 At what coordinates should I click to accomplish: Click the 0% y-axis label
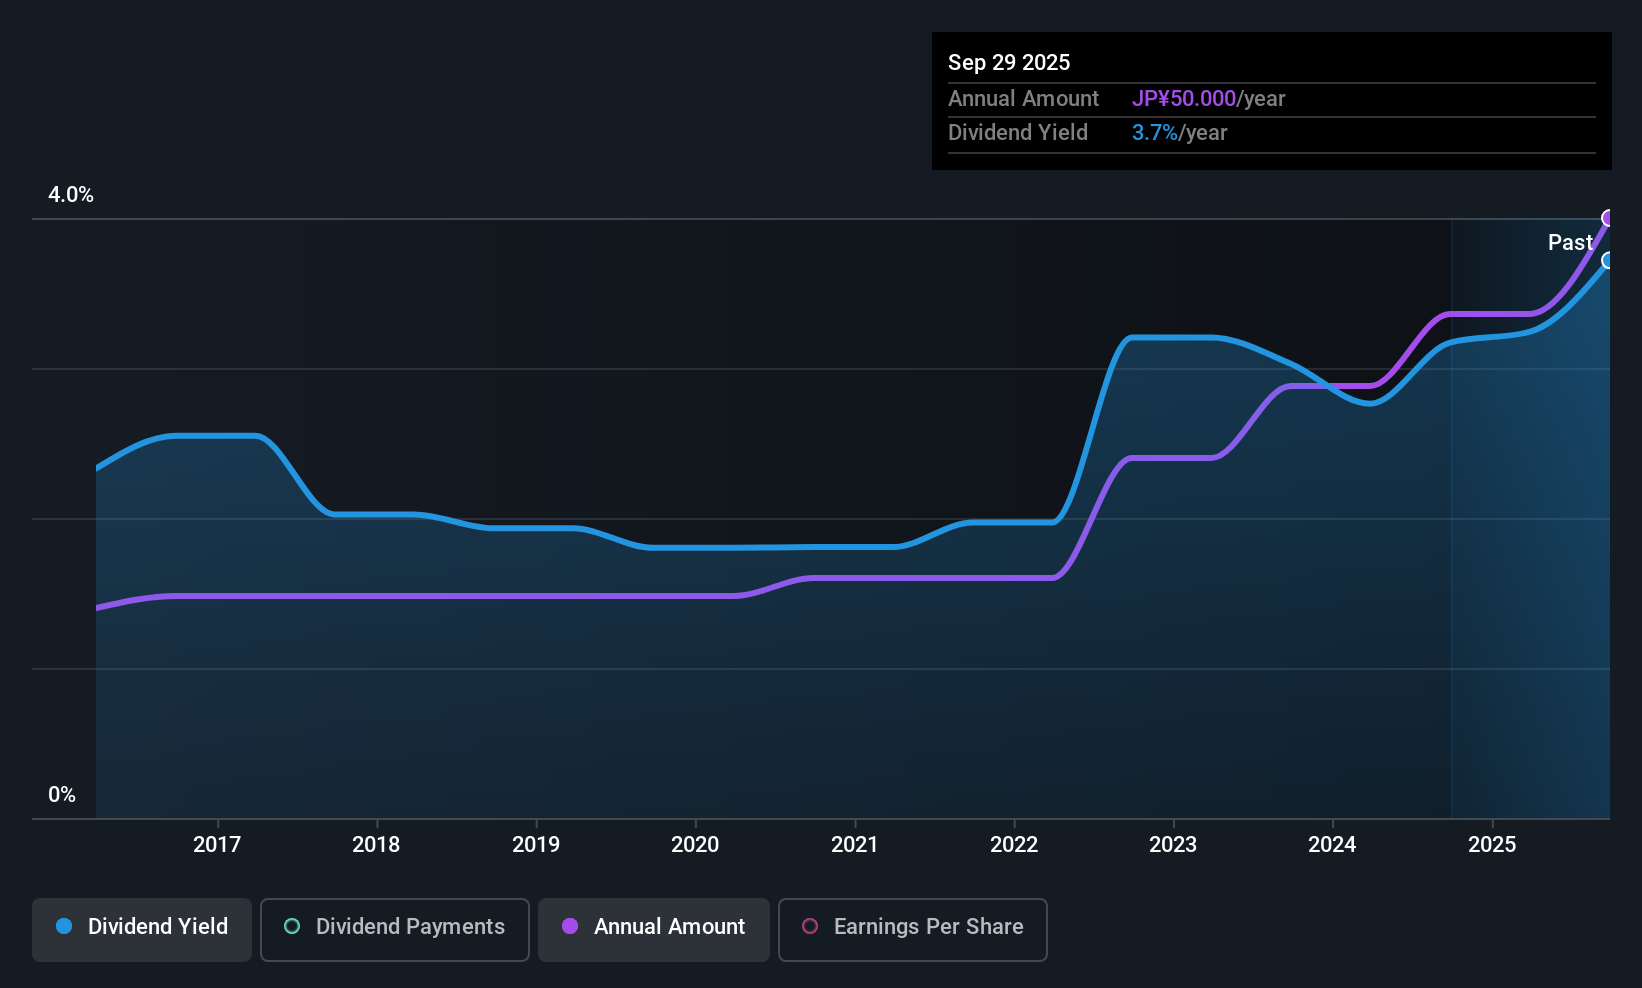pyautogui.click(x=62, y=795)
